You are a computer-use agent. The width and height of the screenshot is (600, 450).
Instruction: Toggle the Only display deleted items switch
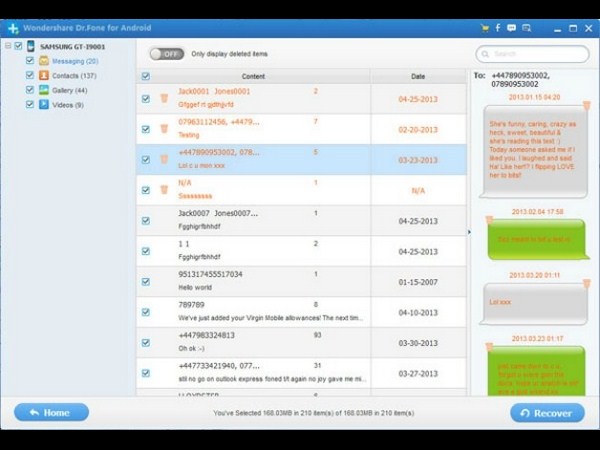(165, 53)
